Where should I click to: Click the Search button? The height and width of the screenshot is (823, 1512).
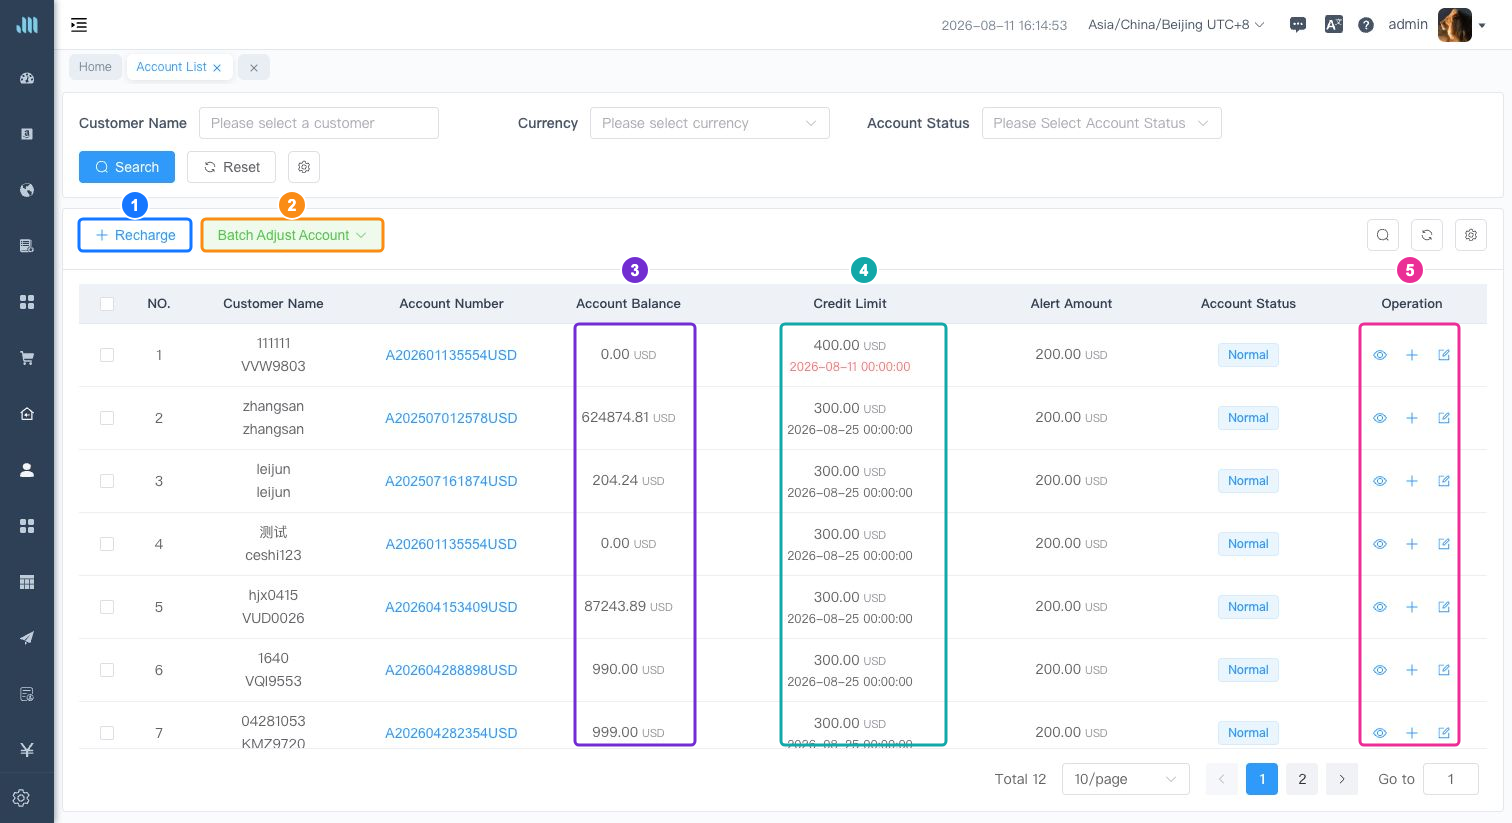coord(127,167)
